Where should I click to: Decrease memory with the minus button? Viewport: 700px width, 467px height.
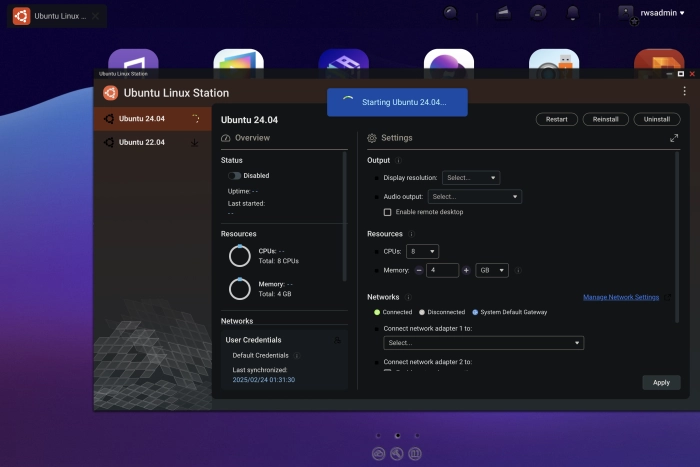[419, 270]
